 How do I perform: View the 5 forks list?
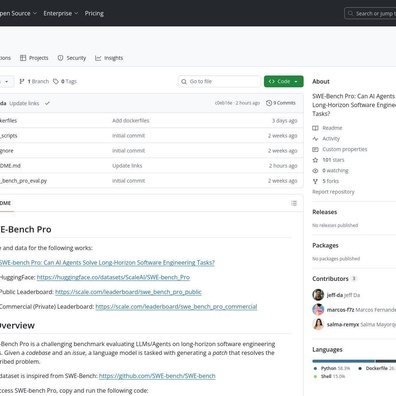[x=330, y=181]
